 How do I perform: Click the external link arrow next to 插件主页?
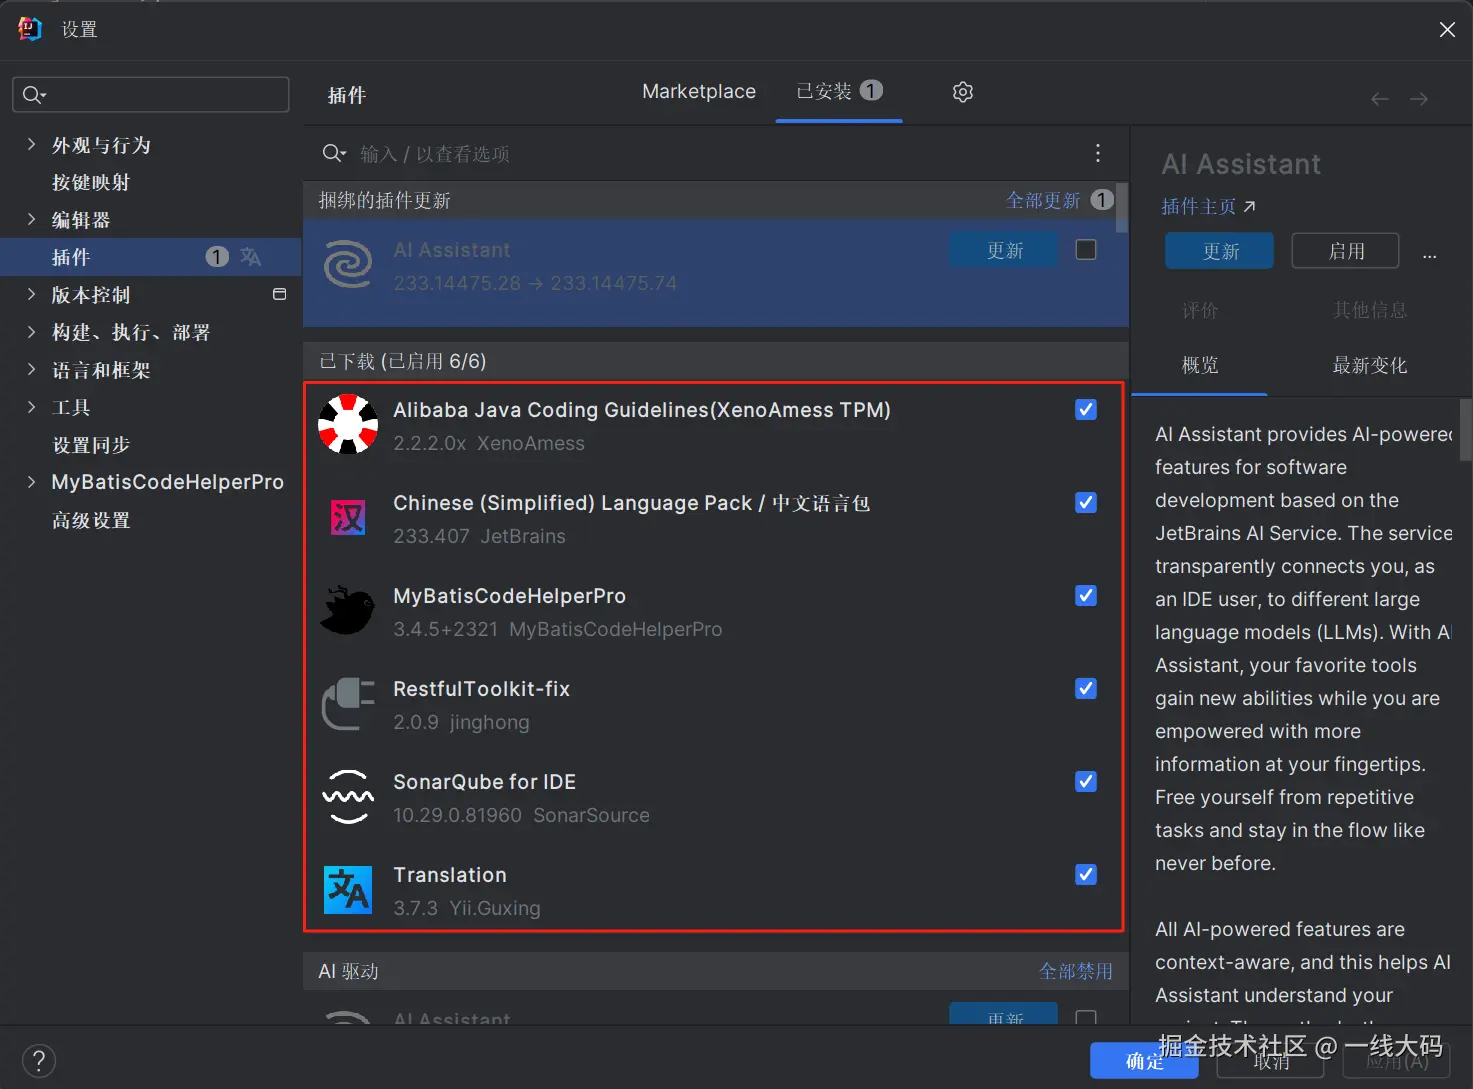[x=1249, y=206]
